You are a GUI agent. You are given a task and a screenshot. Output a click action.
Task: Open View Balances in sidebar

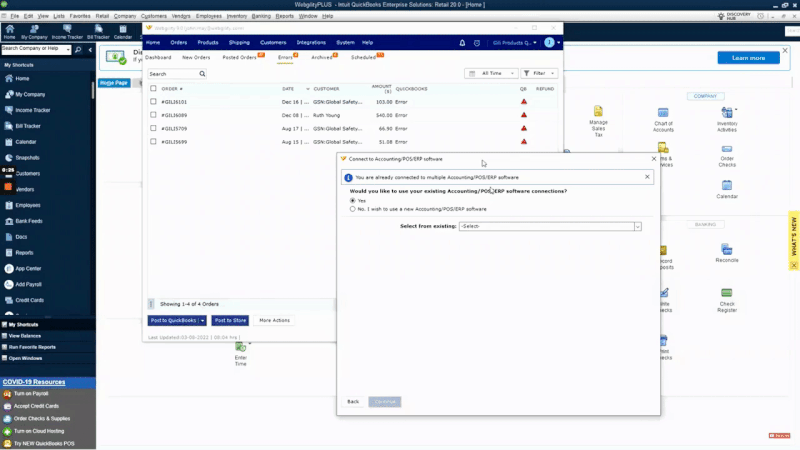click(x=22, y=336)
